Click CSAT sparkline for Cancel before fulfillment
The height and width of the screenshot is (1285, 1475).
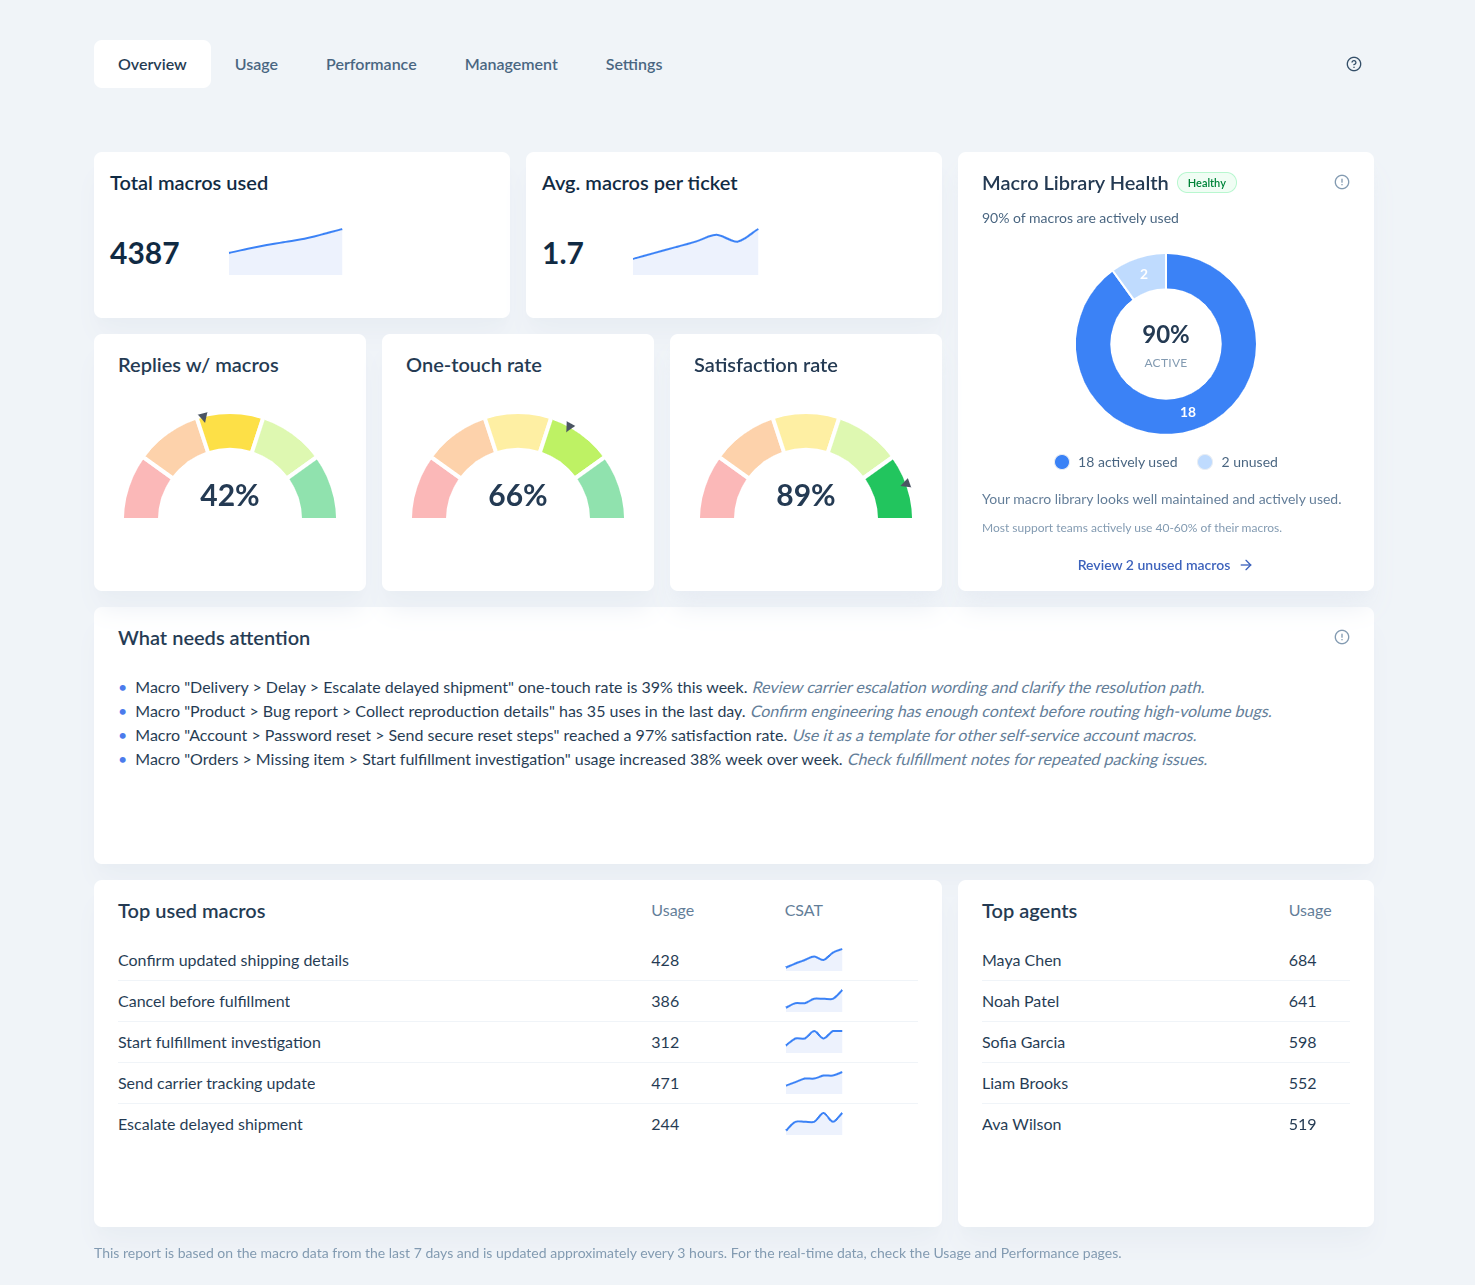(814, 1000)
